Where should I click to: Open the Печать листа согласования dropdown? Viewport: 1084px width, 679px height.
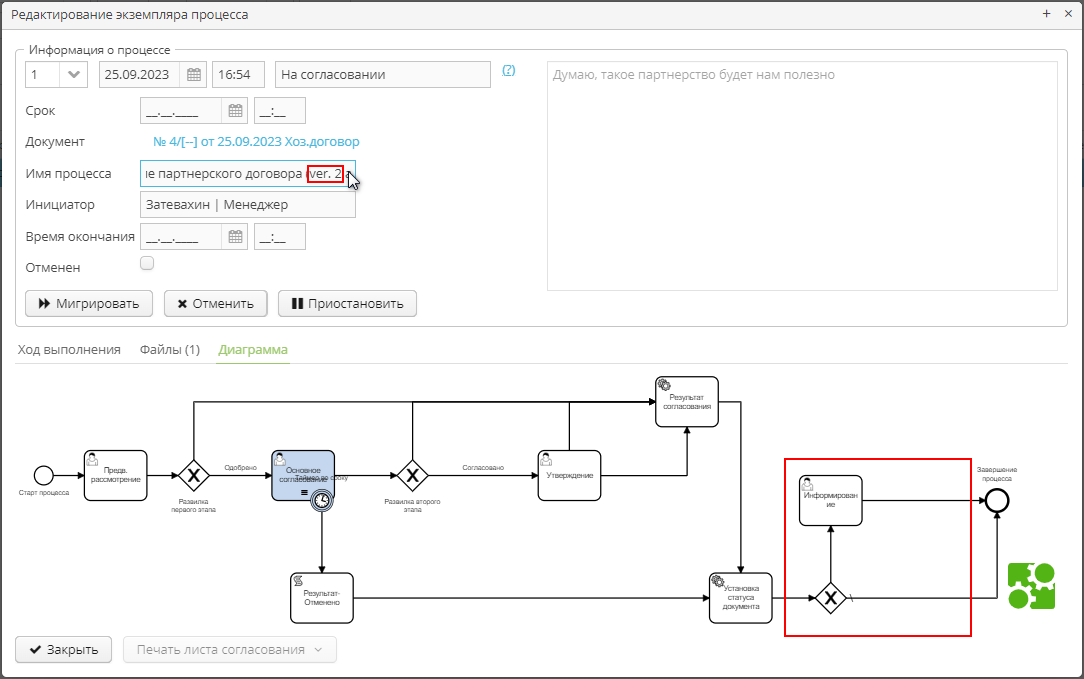229,649
